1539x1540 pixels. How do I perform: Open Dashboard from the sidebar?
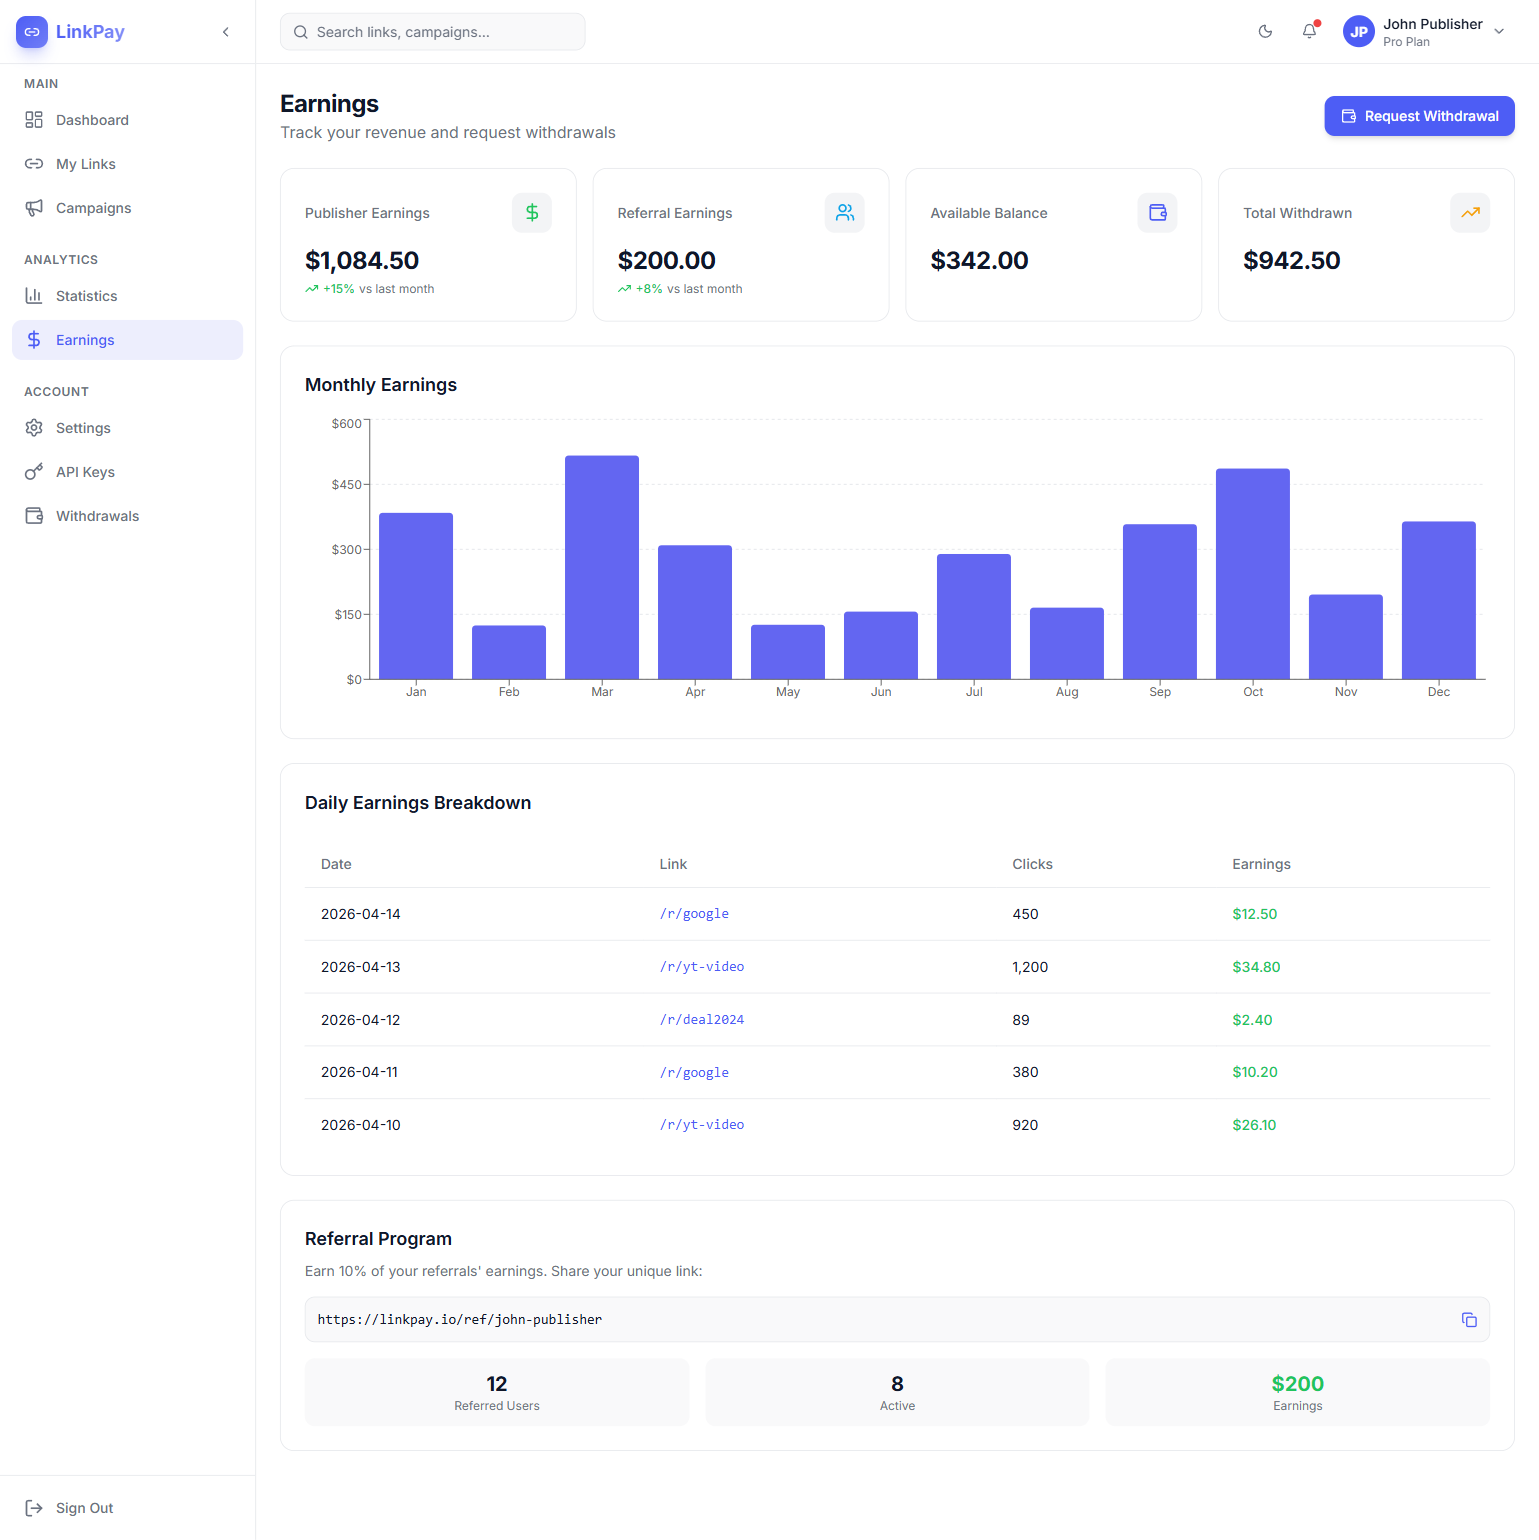pyautogui.click(x=127, y=120)
